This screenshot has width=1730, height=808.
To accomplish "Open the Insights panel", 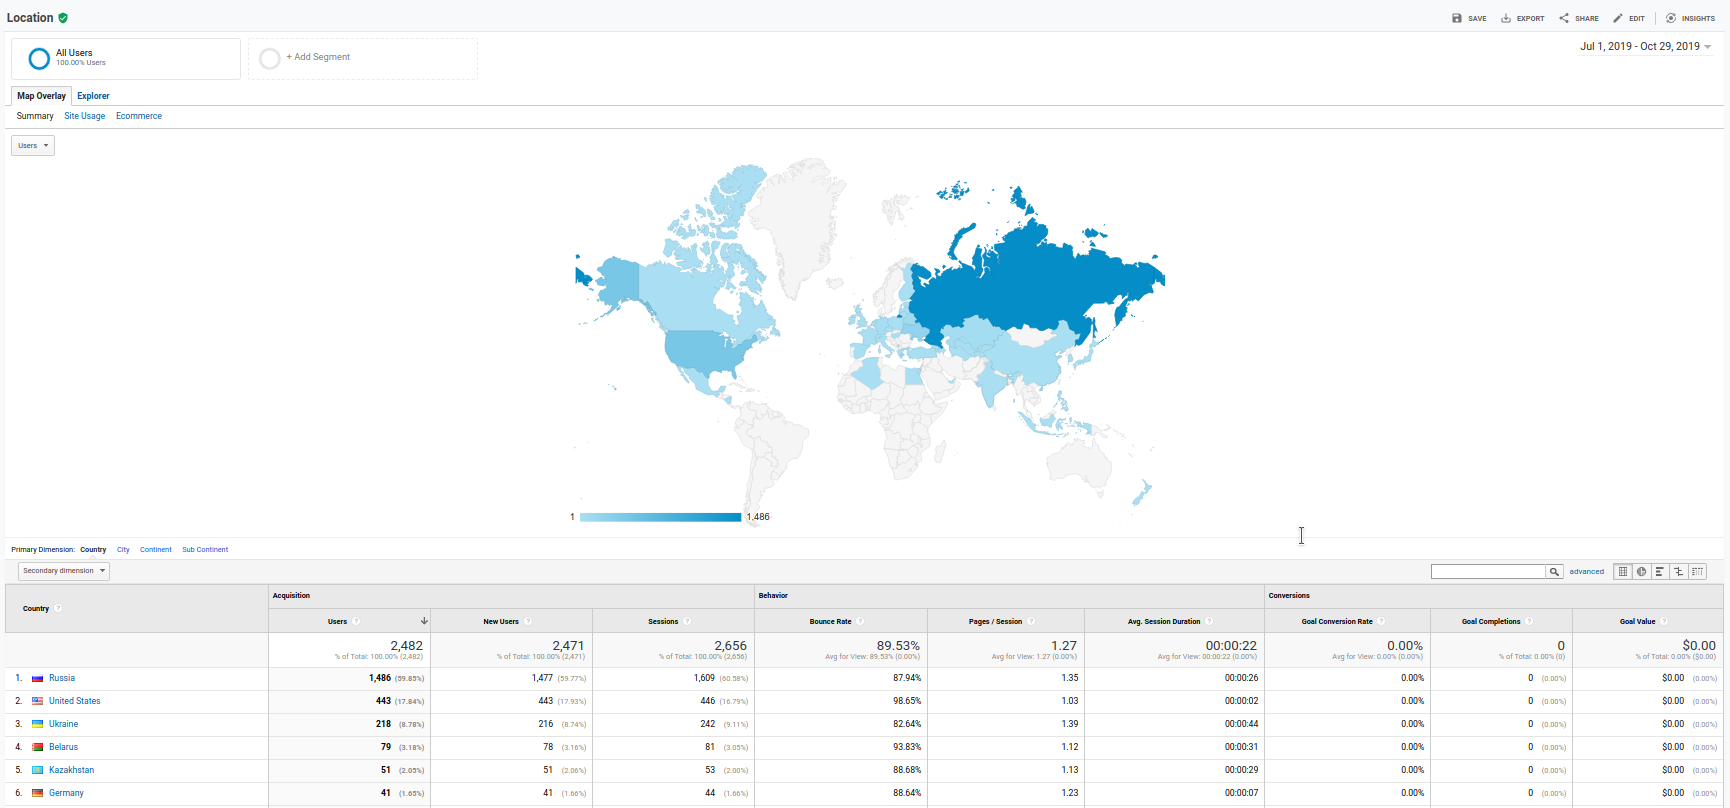I will pyautogui.click(x=1691, y=18).
